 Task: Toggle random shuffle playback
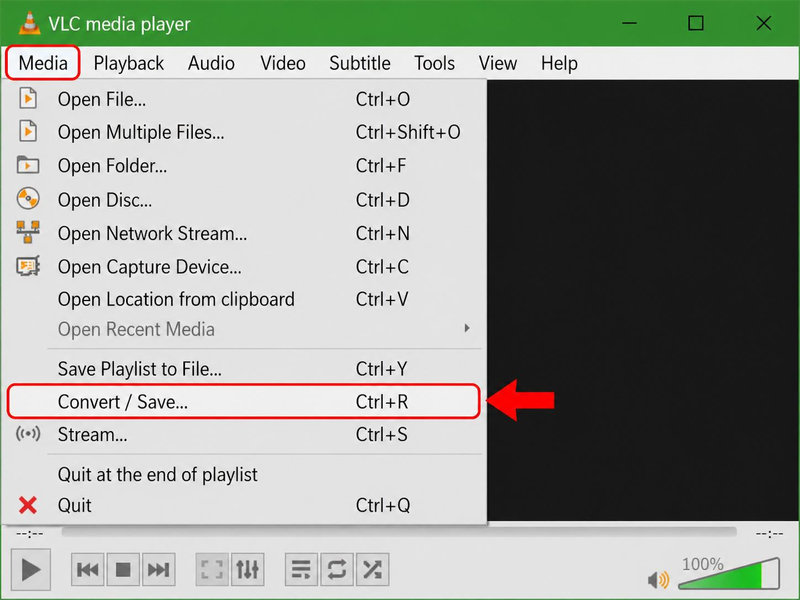372,569
